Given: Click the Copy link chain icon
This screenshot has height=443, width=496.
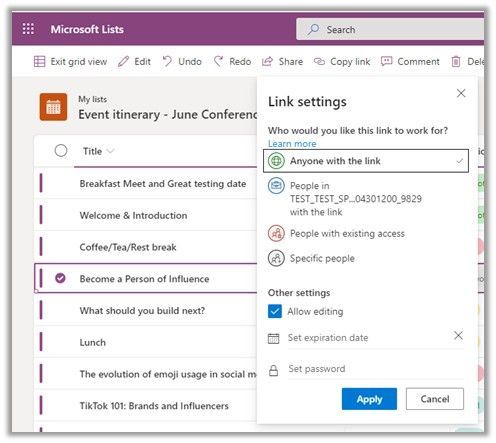Looking at the screenshot, I should (319, 61).
